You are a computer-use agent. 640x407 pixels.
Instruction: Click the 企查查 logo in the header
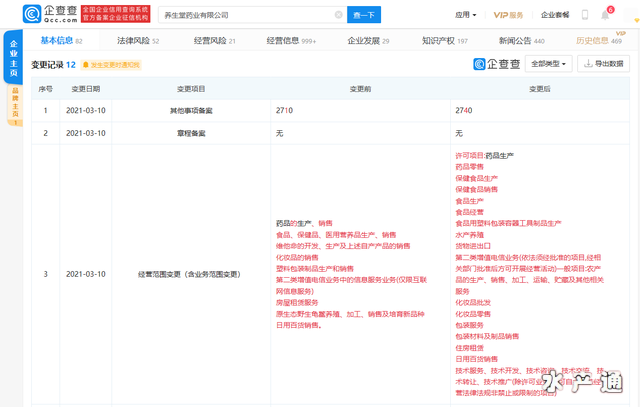tap(50, 14)
